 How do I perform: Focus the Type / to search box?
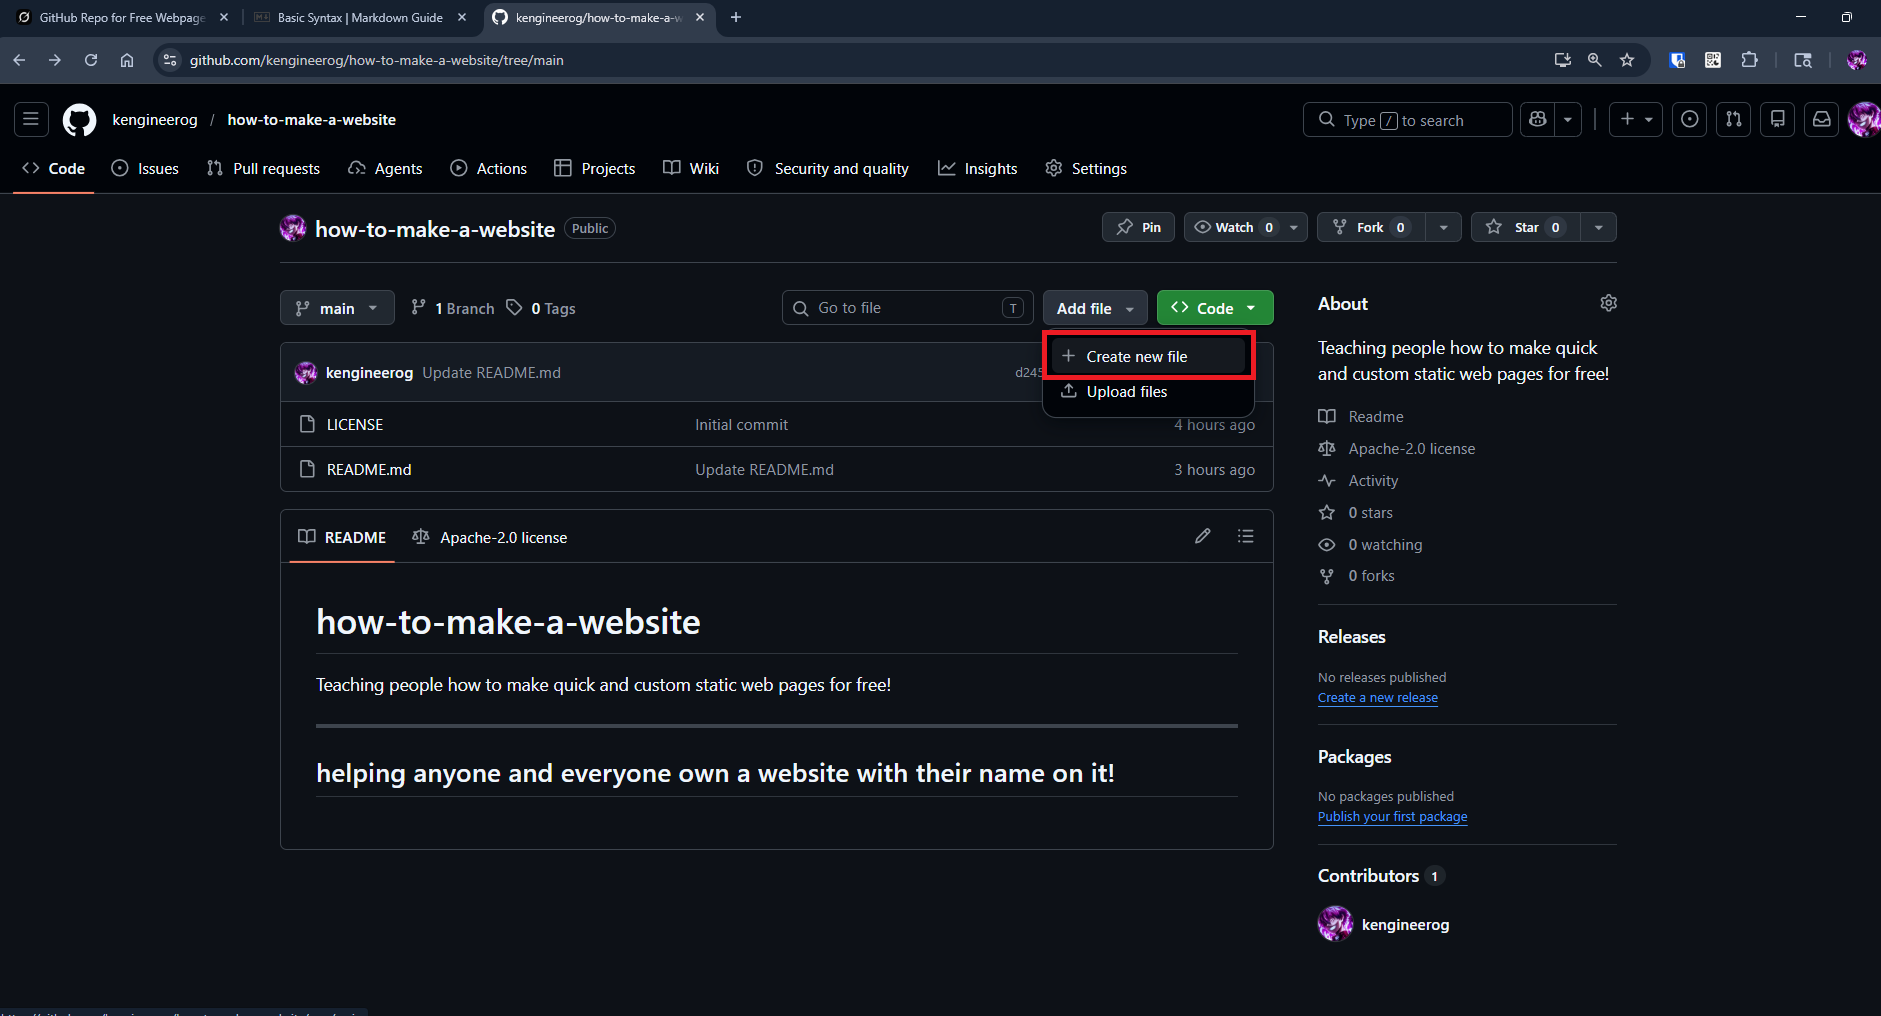tap(1408, 119)
